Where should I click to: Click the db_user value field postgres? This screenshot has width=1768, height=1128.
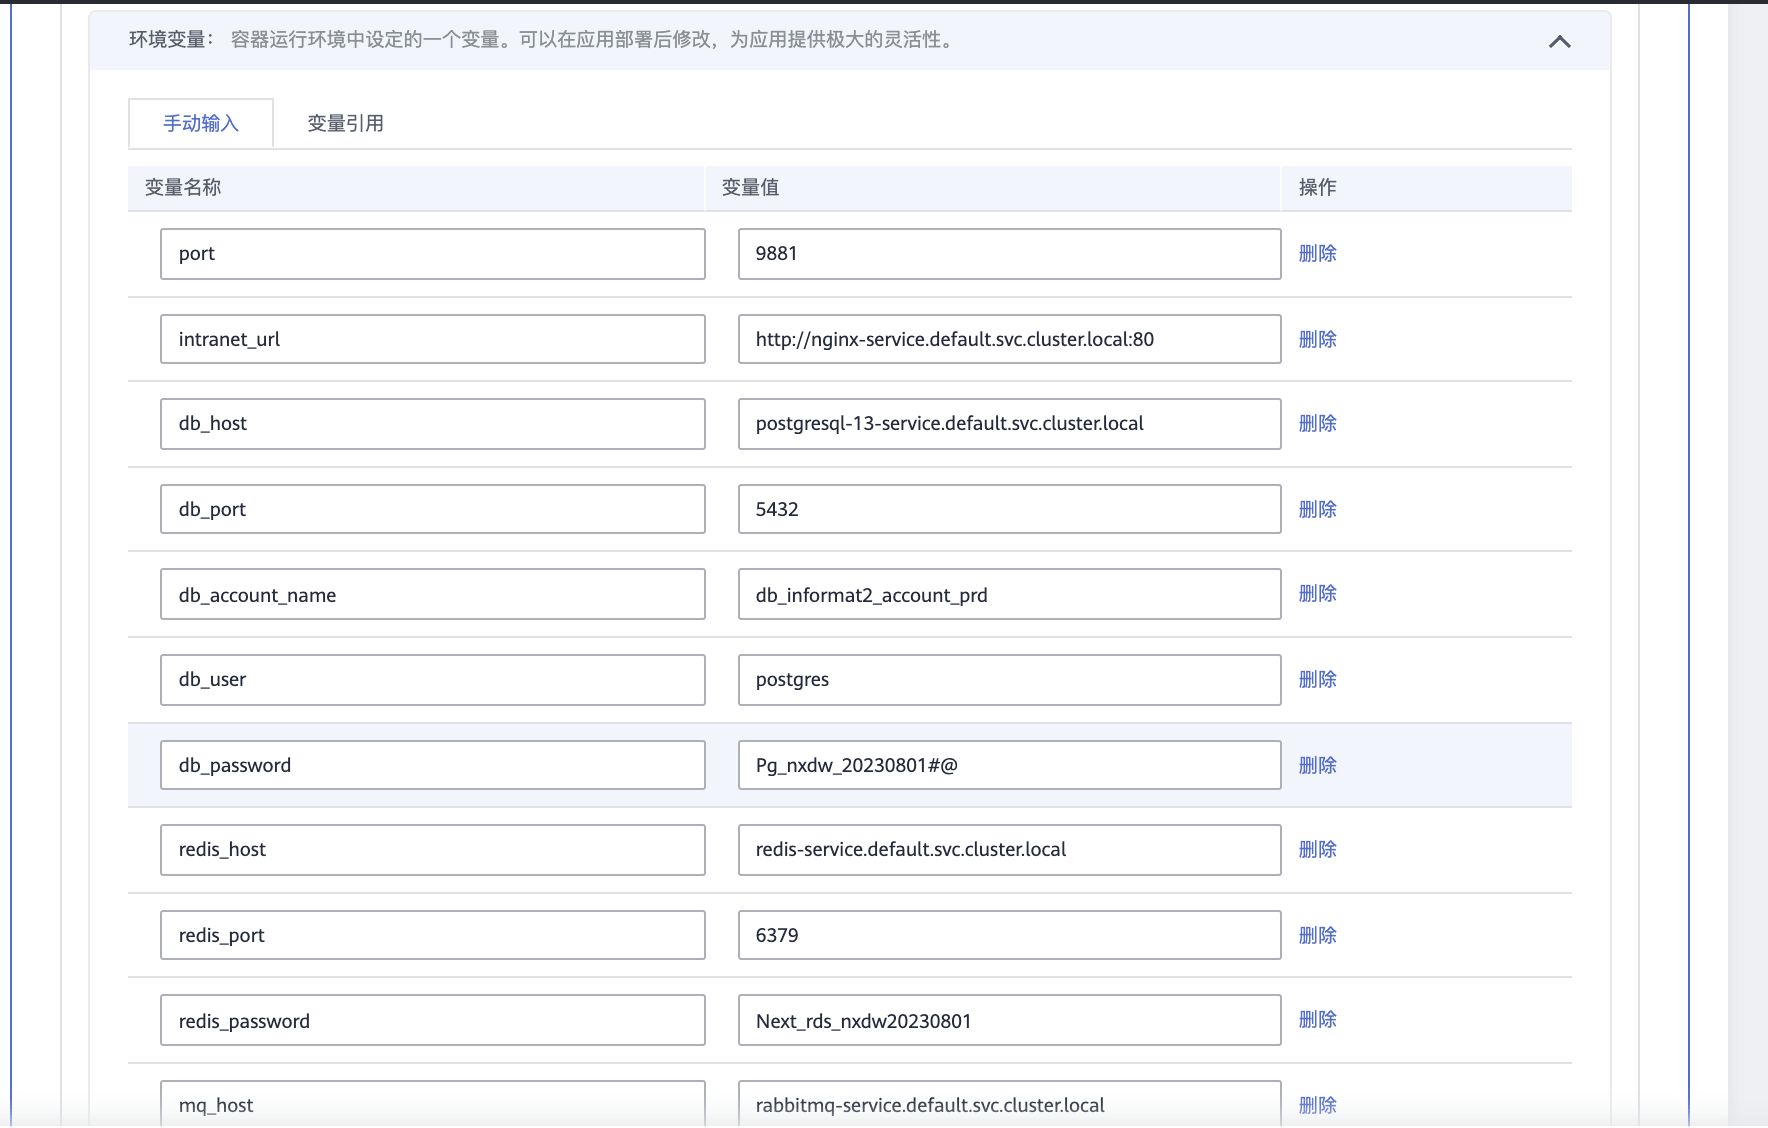coord(1009,680)
